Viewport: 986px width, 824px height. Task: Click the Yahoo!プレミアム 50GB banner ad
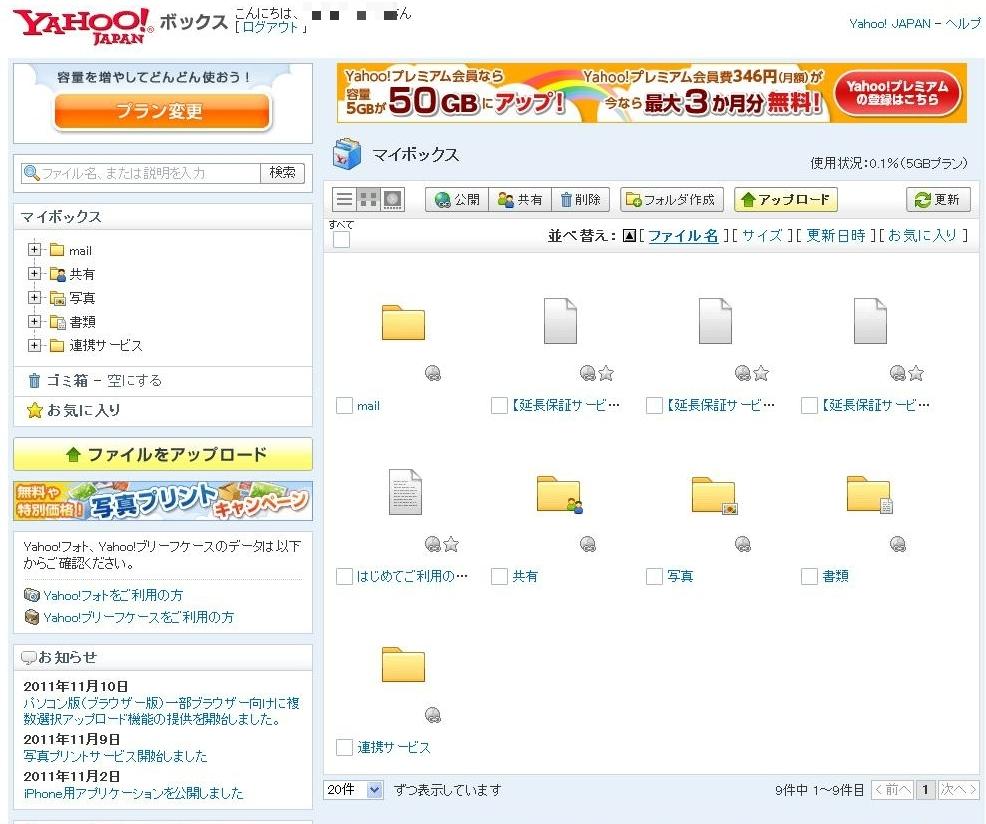click(x=652, y=93)
